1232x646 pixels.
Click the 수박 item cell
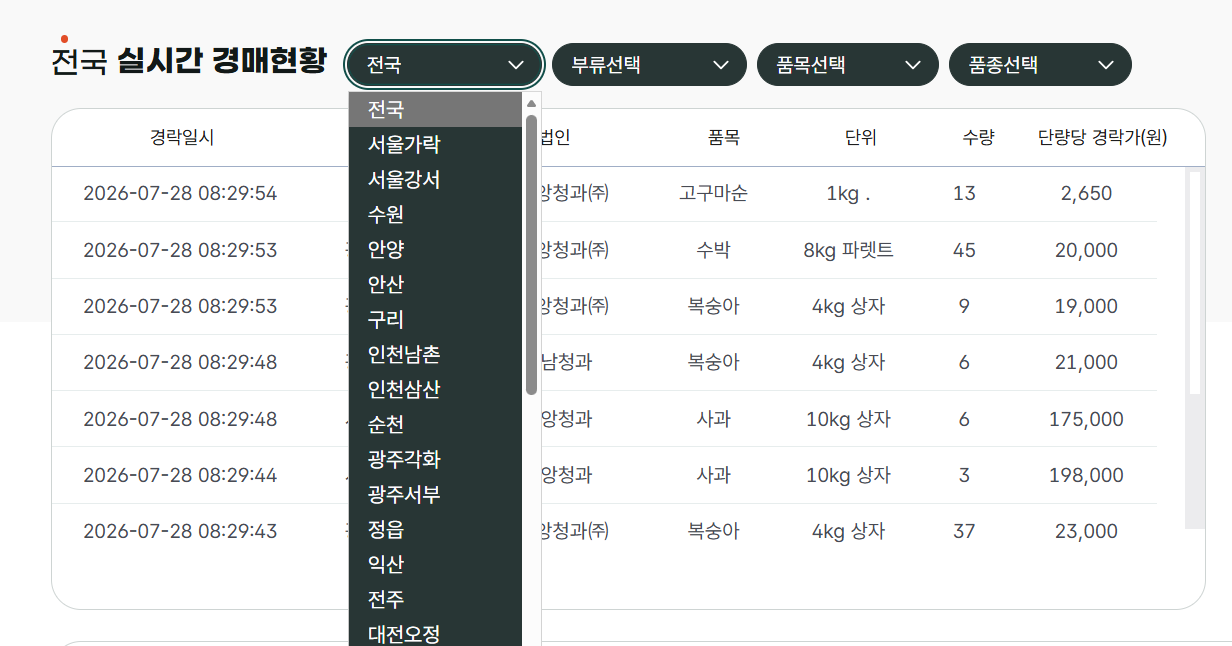pos(713,250)
